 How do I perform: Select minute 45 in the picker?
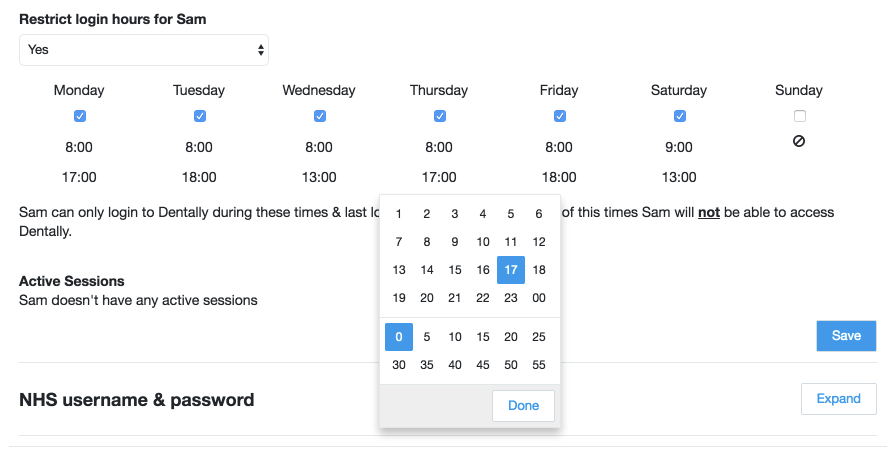pyautogui.click(x=483, y=365)
